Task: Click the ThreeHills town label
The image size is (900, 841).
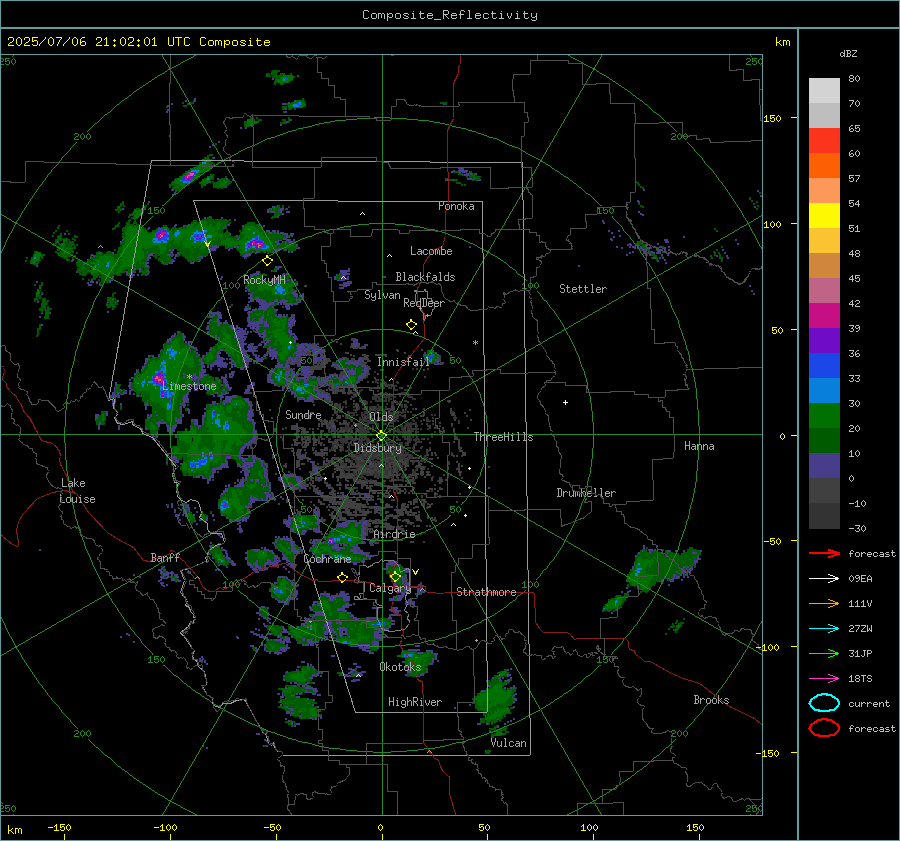Action: (x=503, y=437)
